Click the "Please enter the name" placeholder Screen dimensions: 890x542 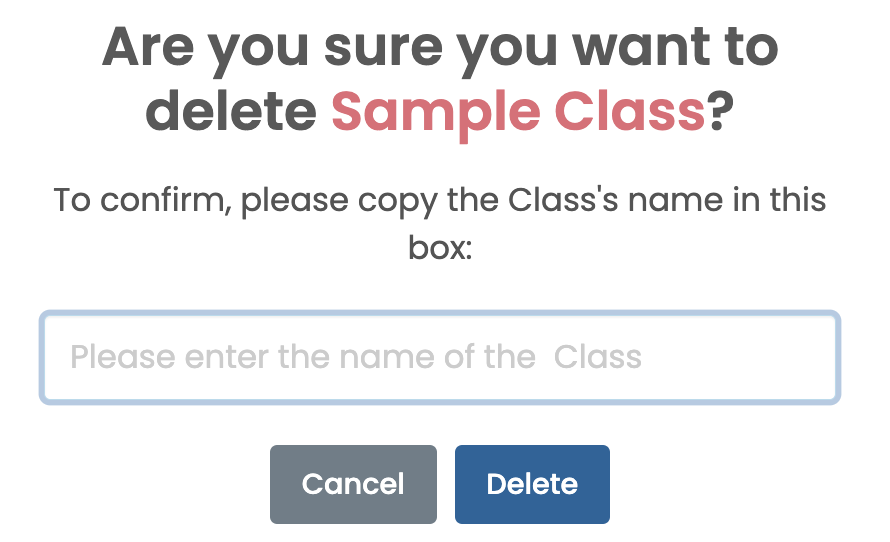355,357
